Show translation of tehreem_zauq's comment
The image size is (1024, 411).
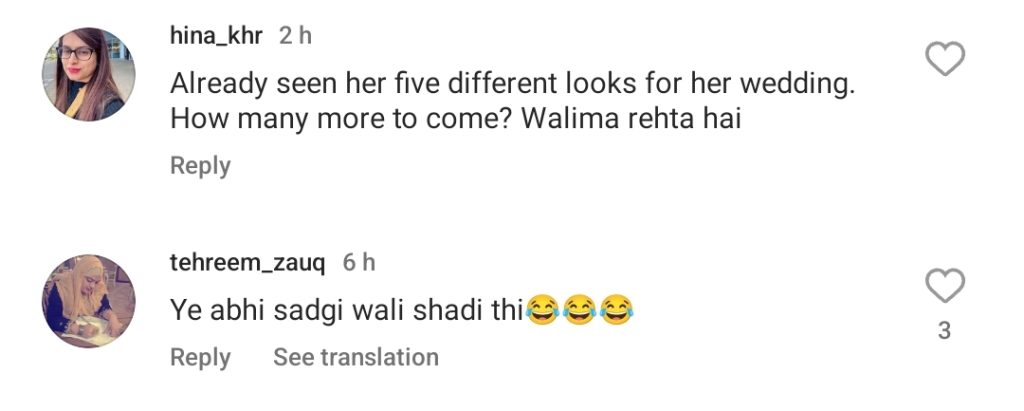coord(356,357)
